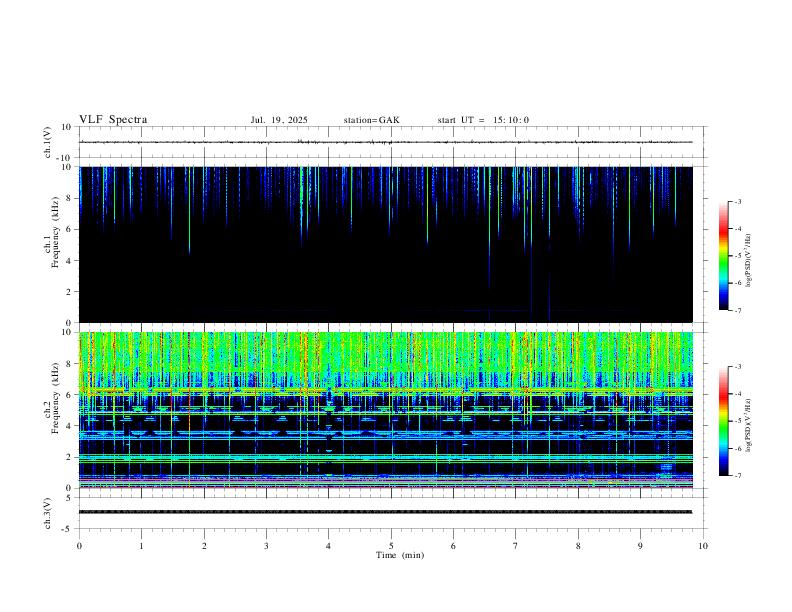This screenshot has height=612, width=792.
Task: Click the date "Jul. 19, 2025"
Action: (x=279, y=120)
